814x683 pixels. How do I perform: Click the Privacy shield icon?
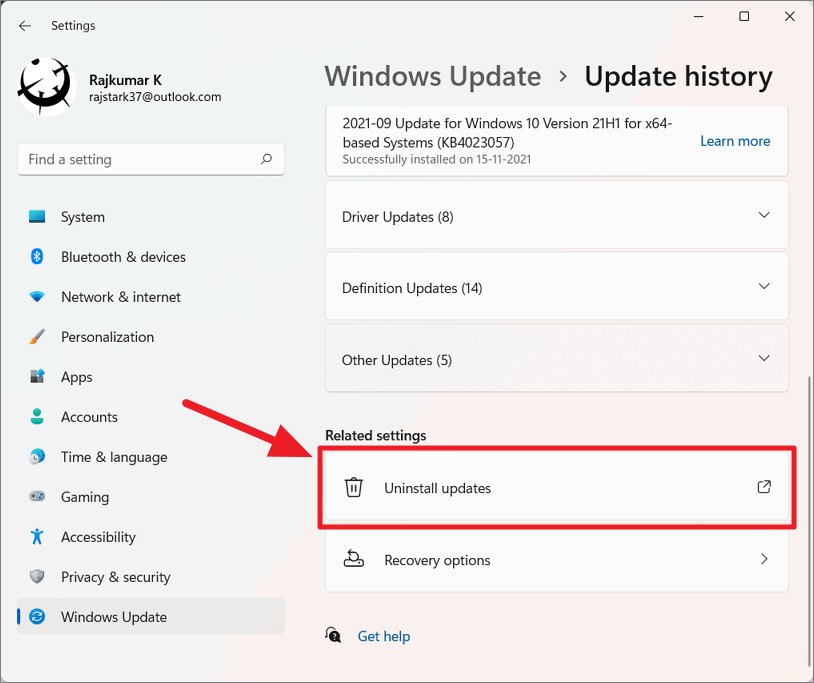pos(37,576)
